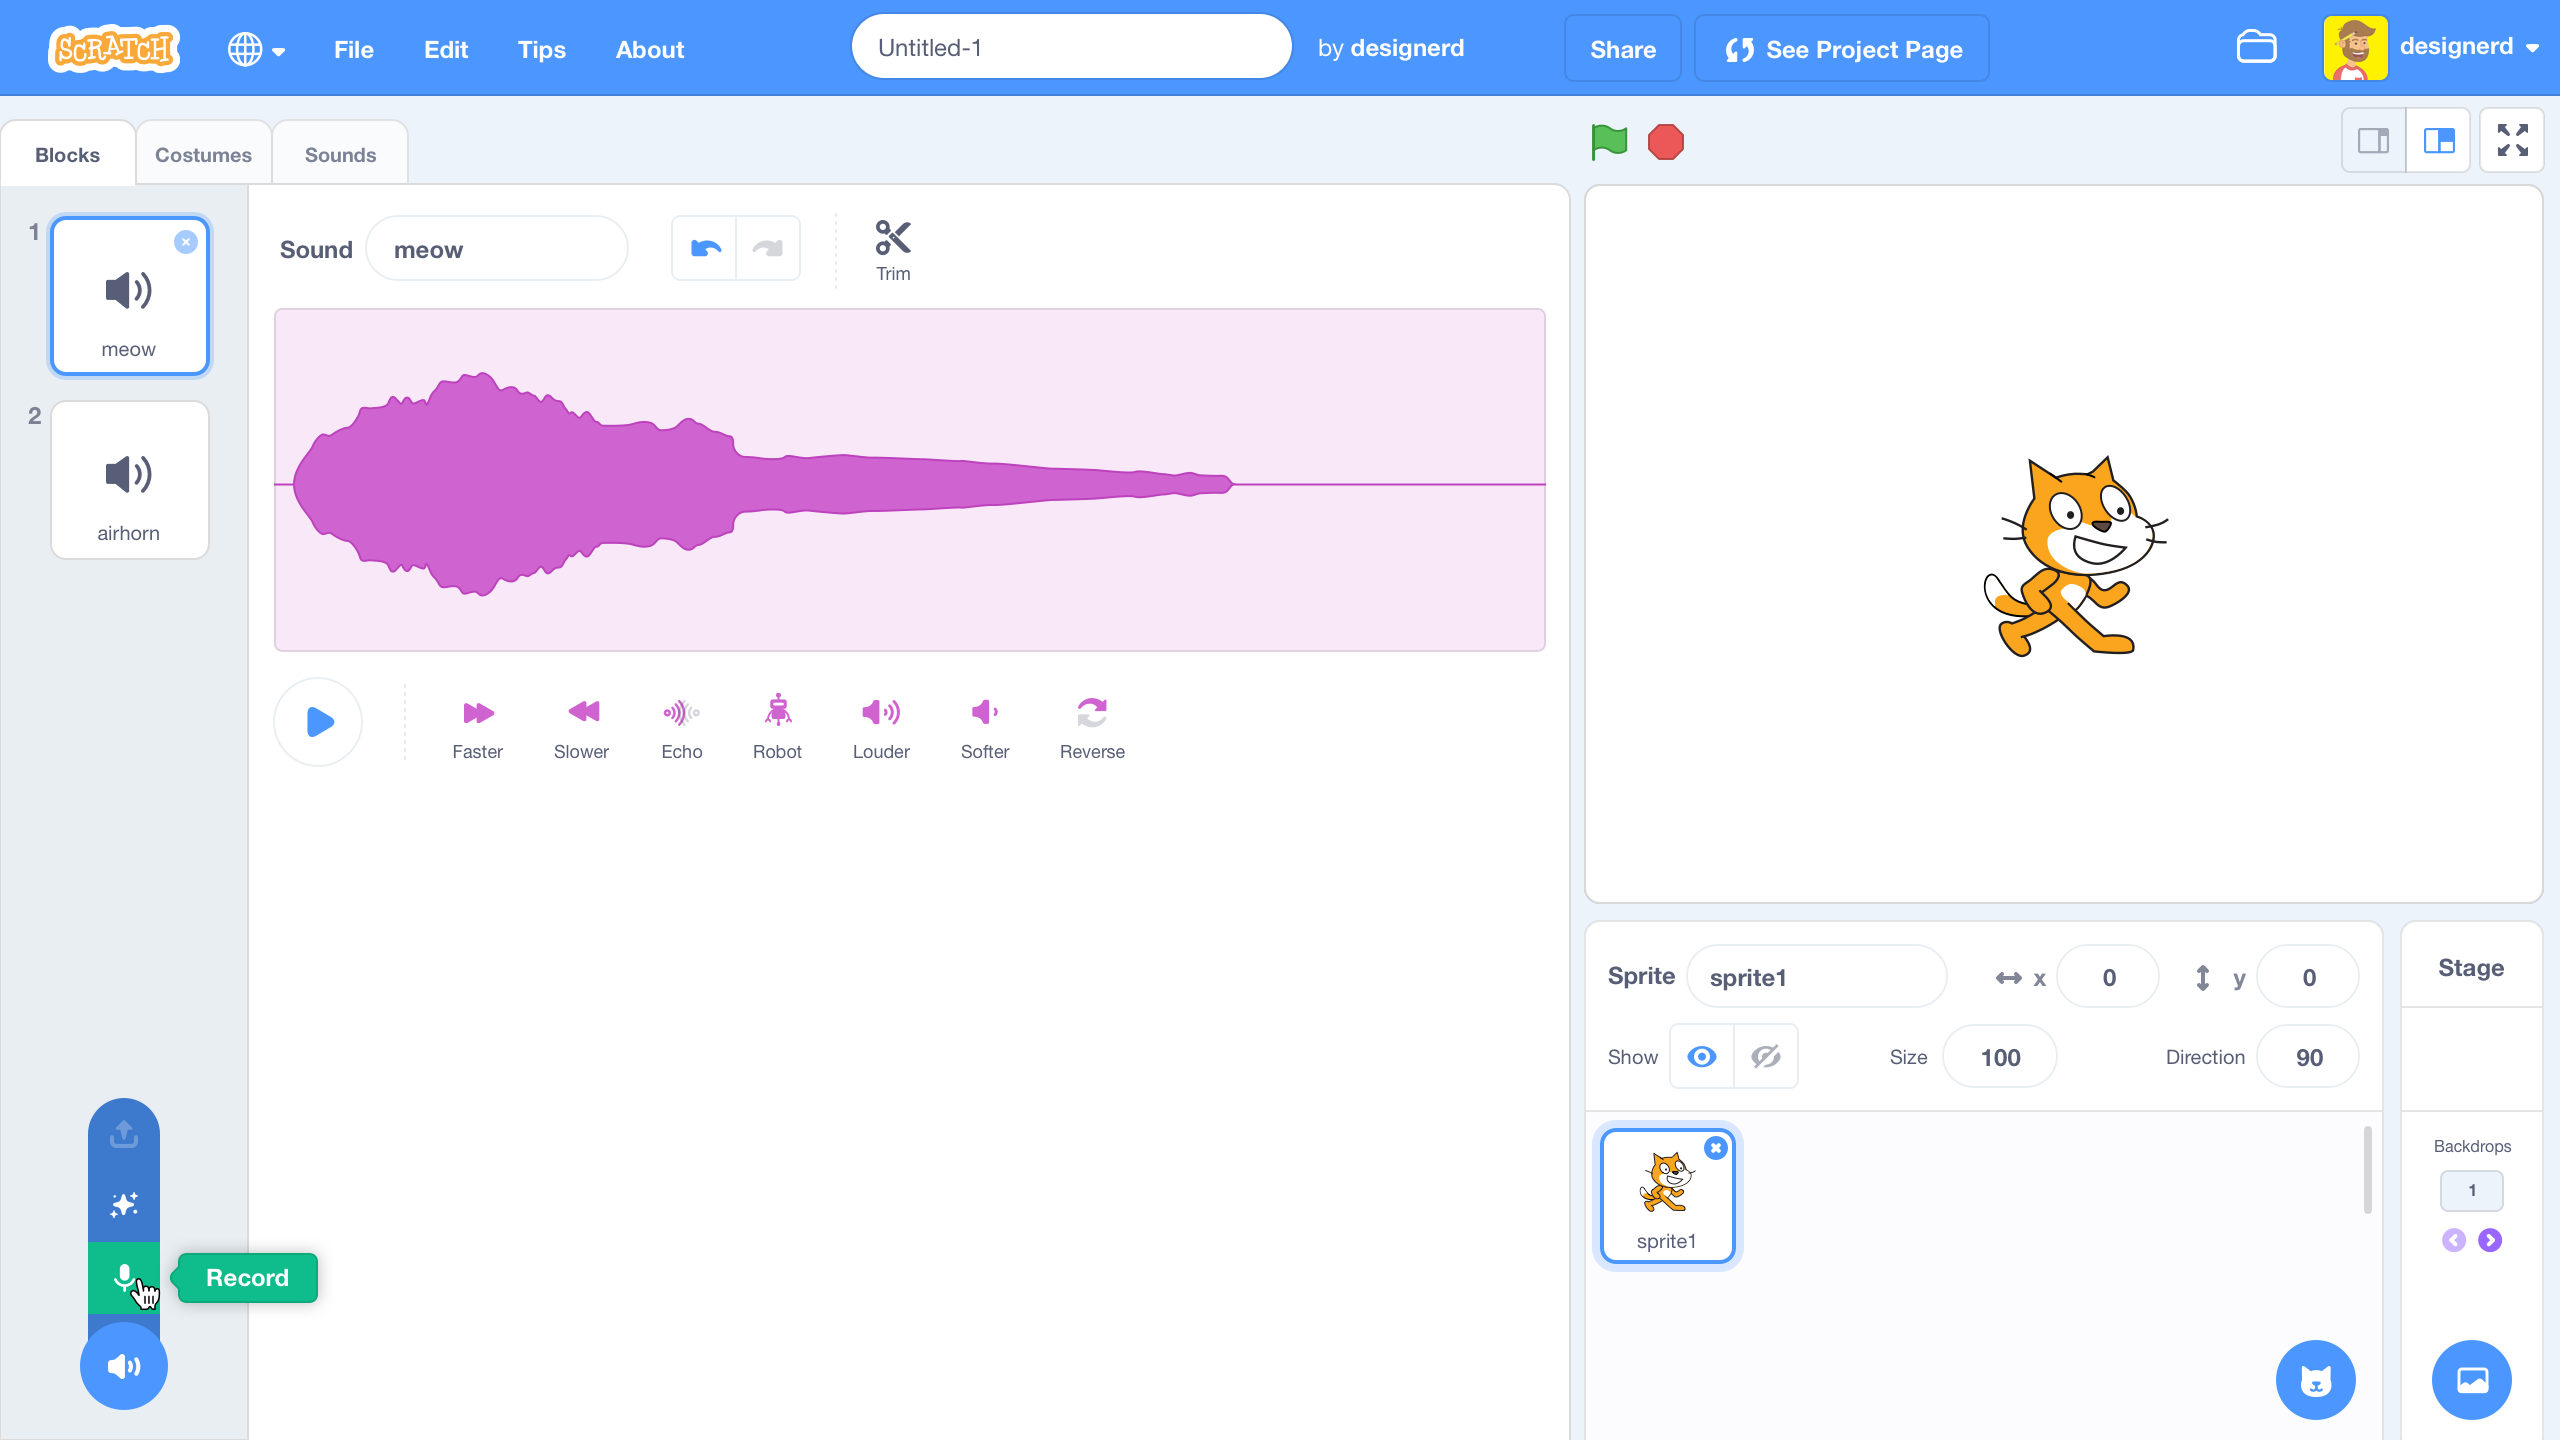
Task: Click the Untitled-1 project title field
Action: [x=1071, y=47]
